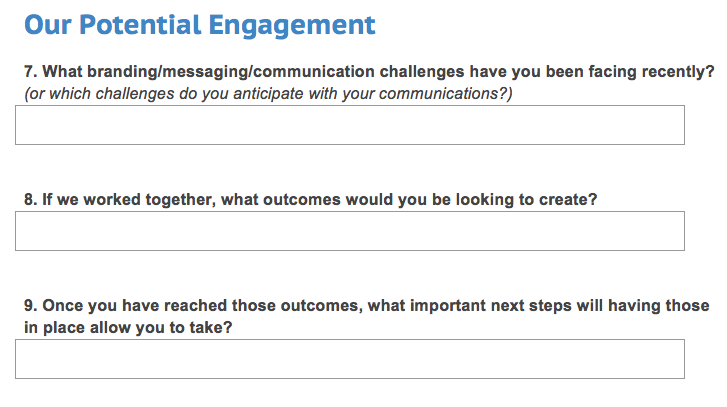This screenshot has height=407, width=727.
Task: Click the 'If we worked together' question label
Action: pyautogui.click(x=310, y=199)
